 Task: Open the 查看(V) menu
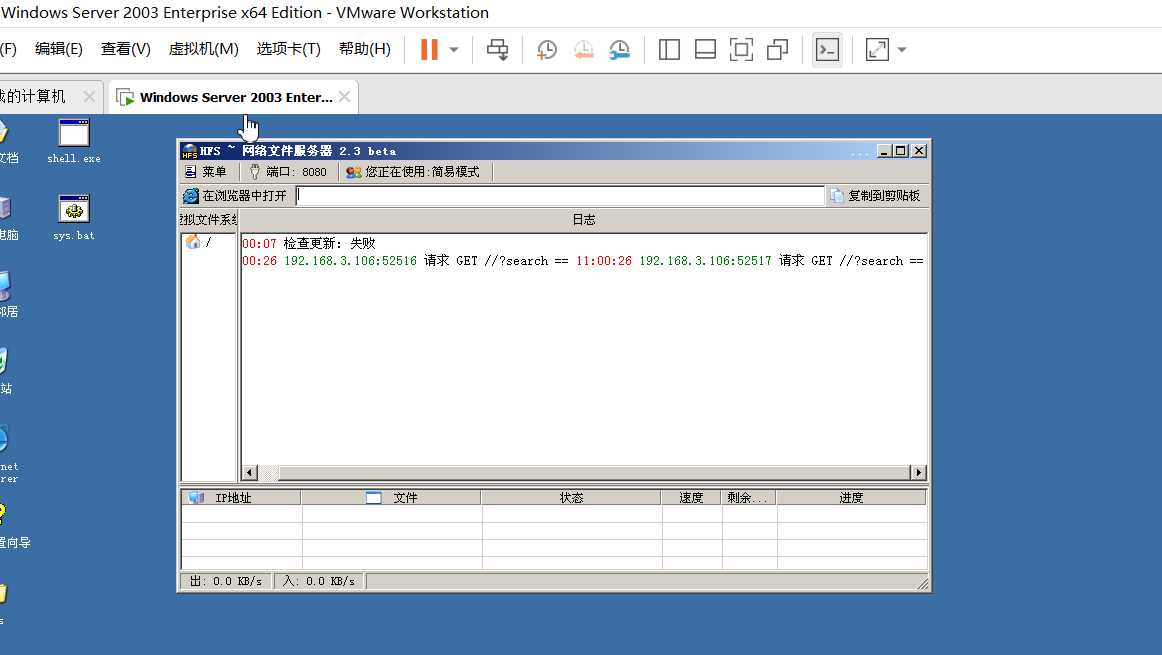click(125, 49)
